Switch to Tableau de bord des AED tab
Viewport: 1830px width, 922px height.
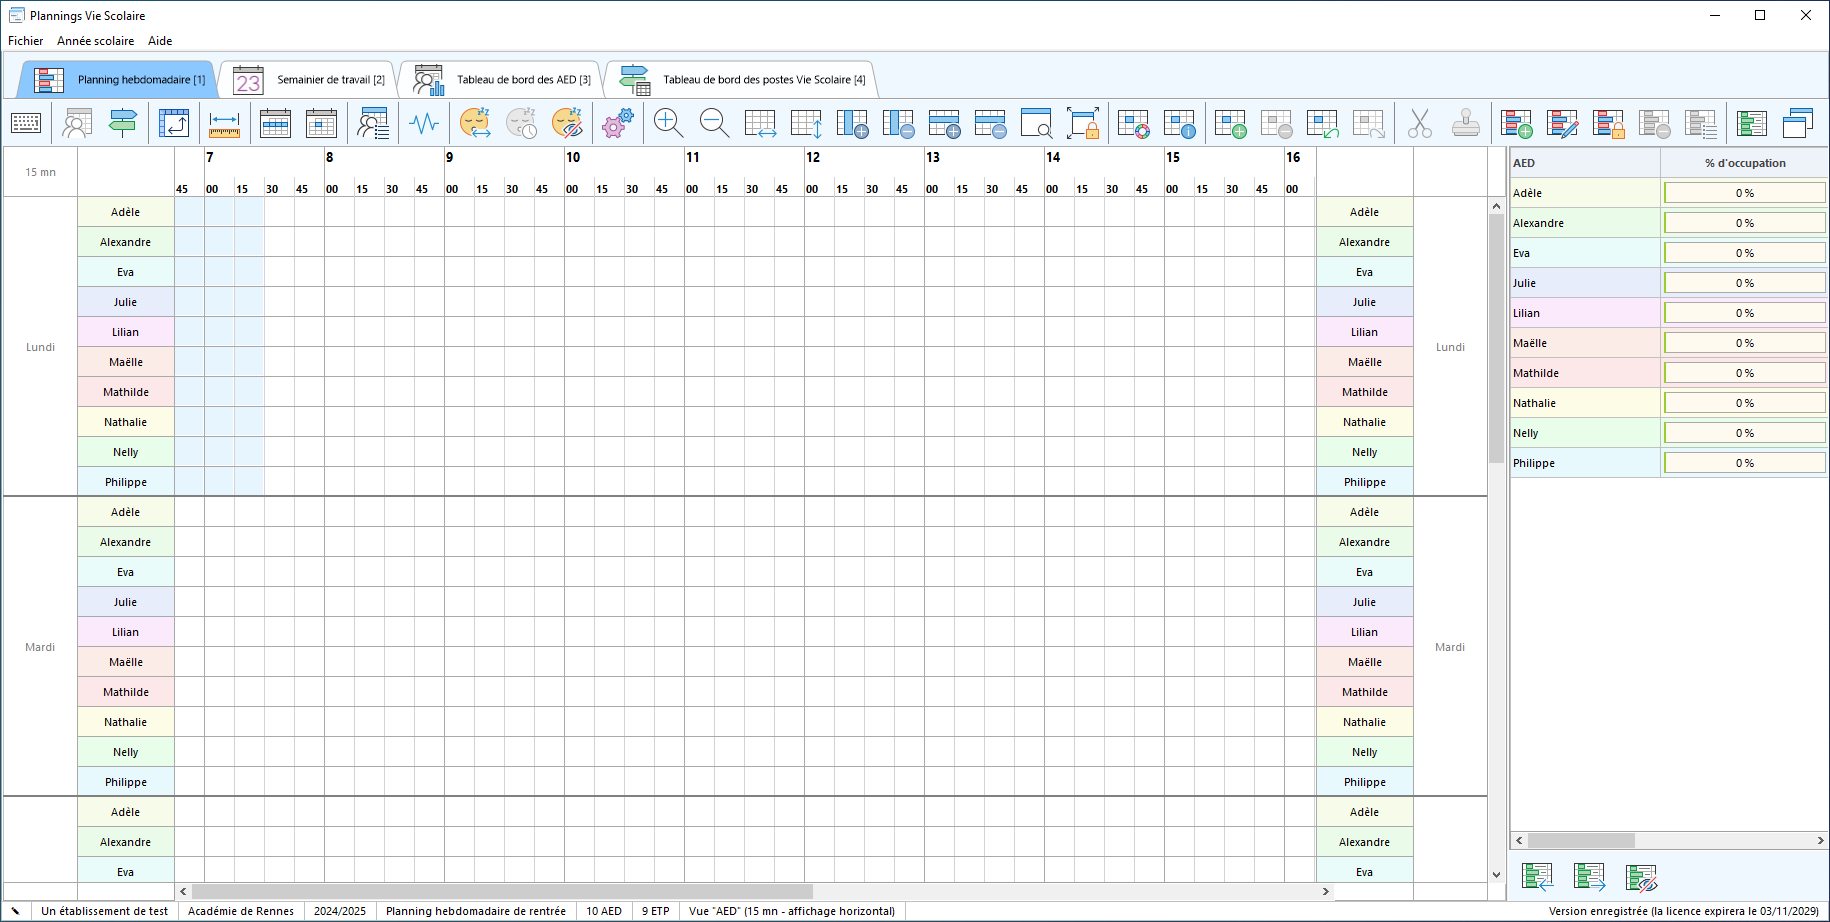[502, 80]
